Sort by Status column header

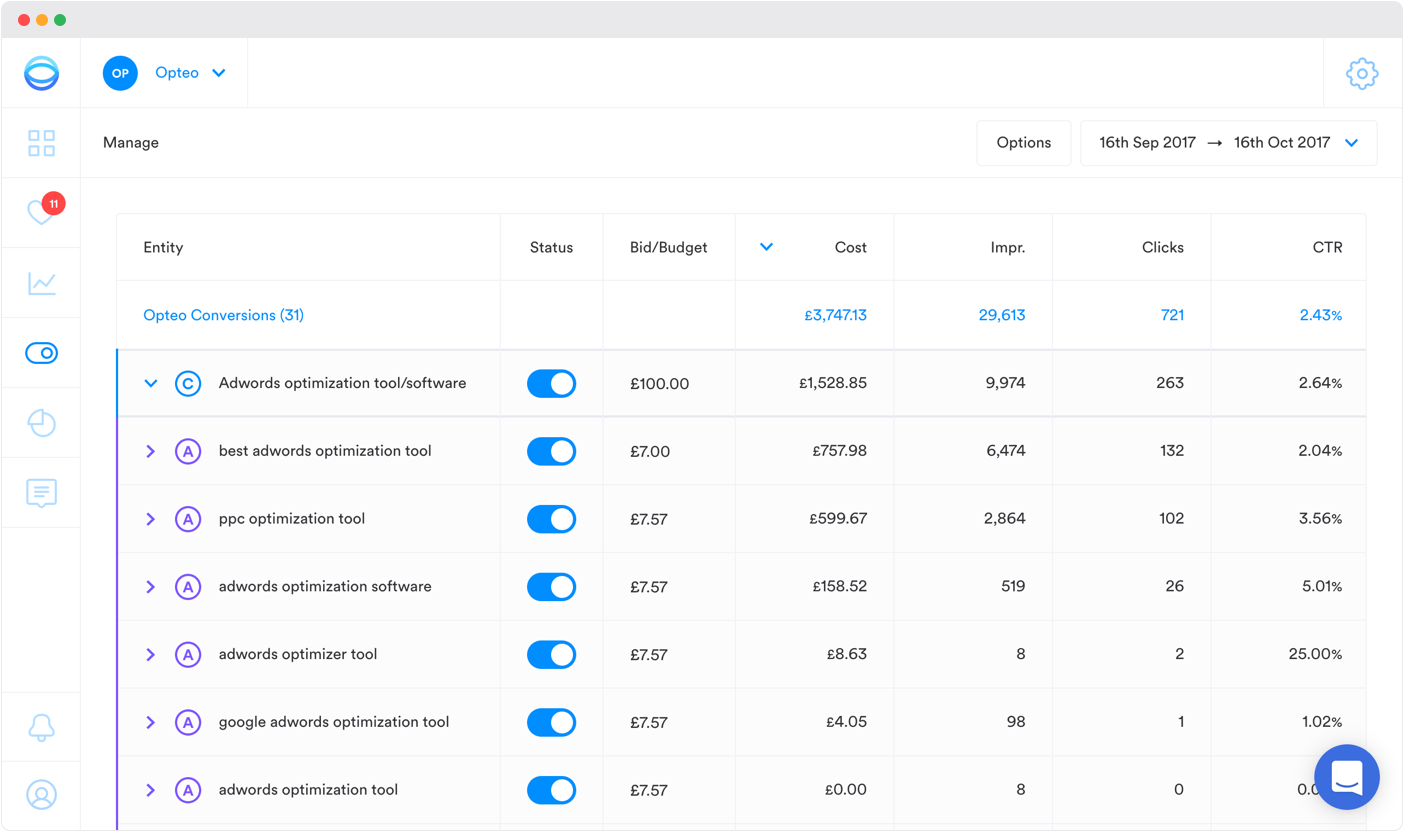(551, 247)
